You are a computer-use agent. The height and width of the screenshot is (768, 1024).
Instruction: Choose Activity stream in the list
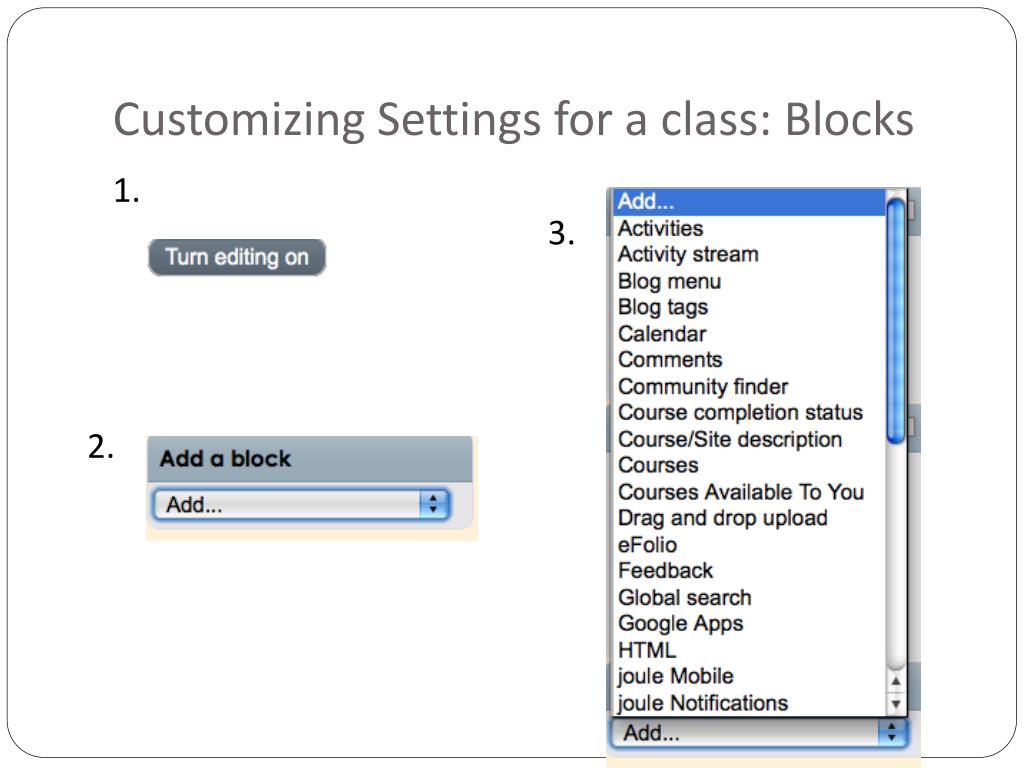[x=688, y=254]
